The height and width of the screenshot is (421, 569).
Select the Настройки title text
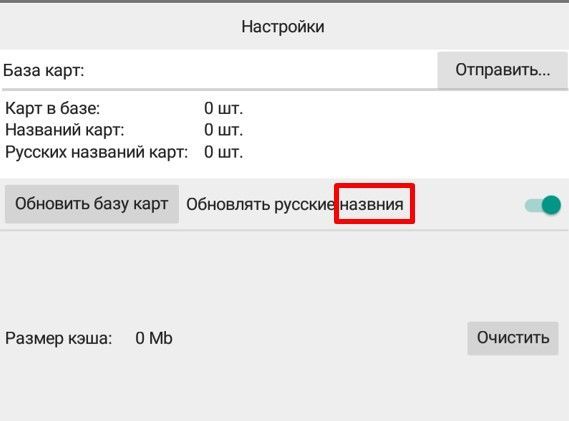pos(283,27)
